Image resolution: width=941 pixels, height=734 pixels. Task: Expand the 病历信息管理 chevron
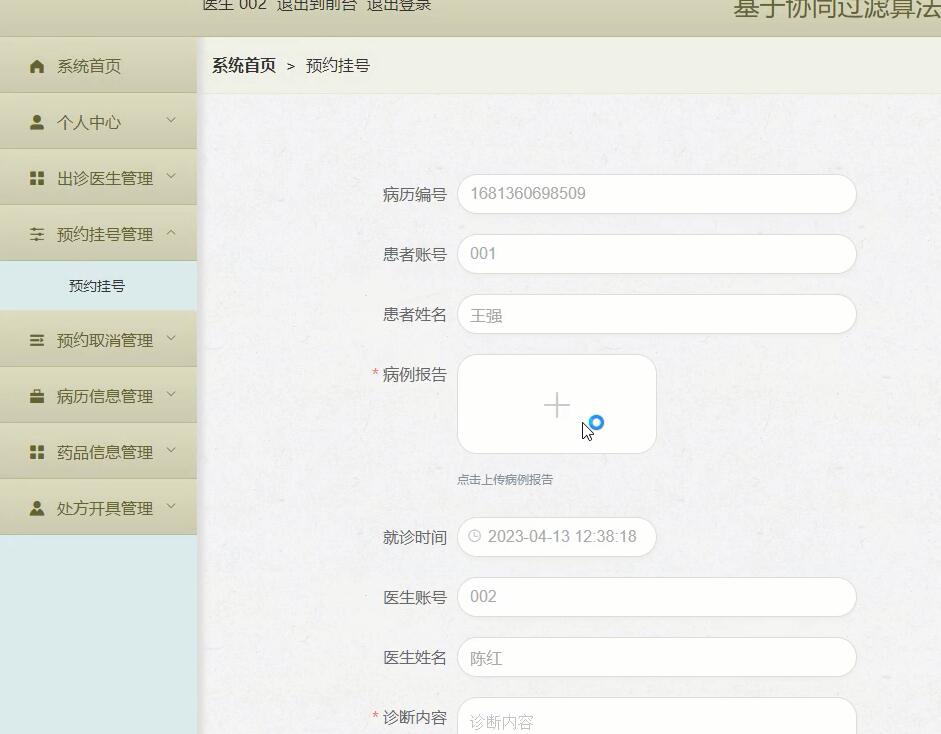coord(171,394)
